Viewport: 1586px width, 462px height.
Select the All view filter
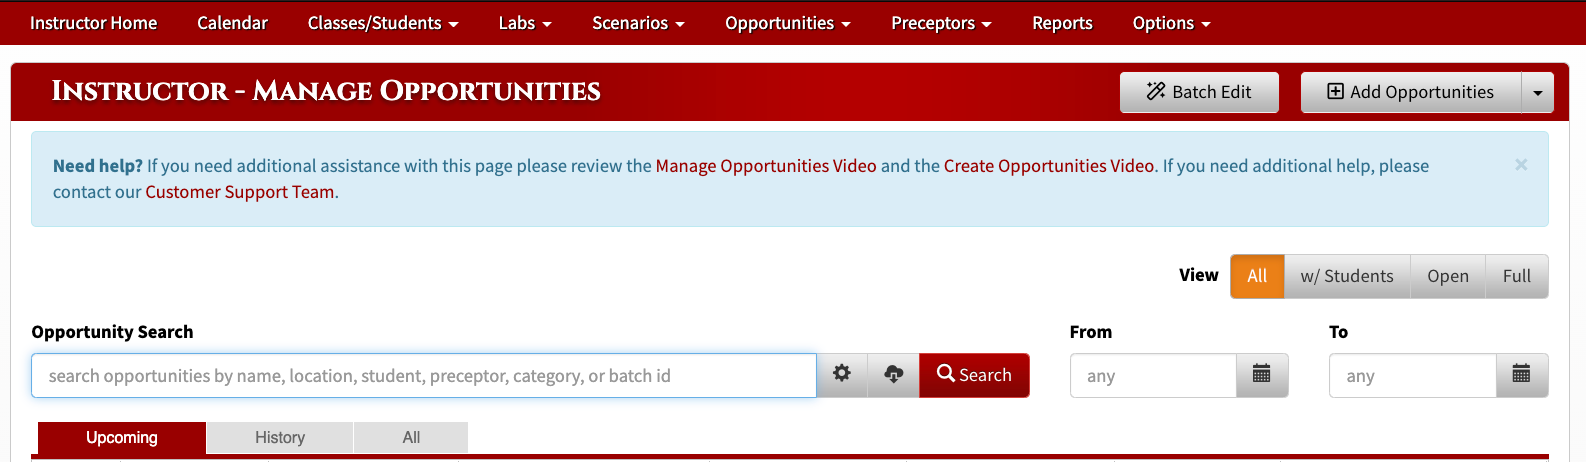1257,276
